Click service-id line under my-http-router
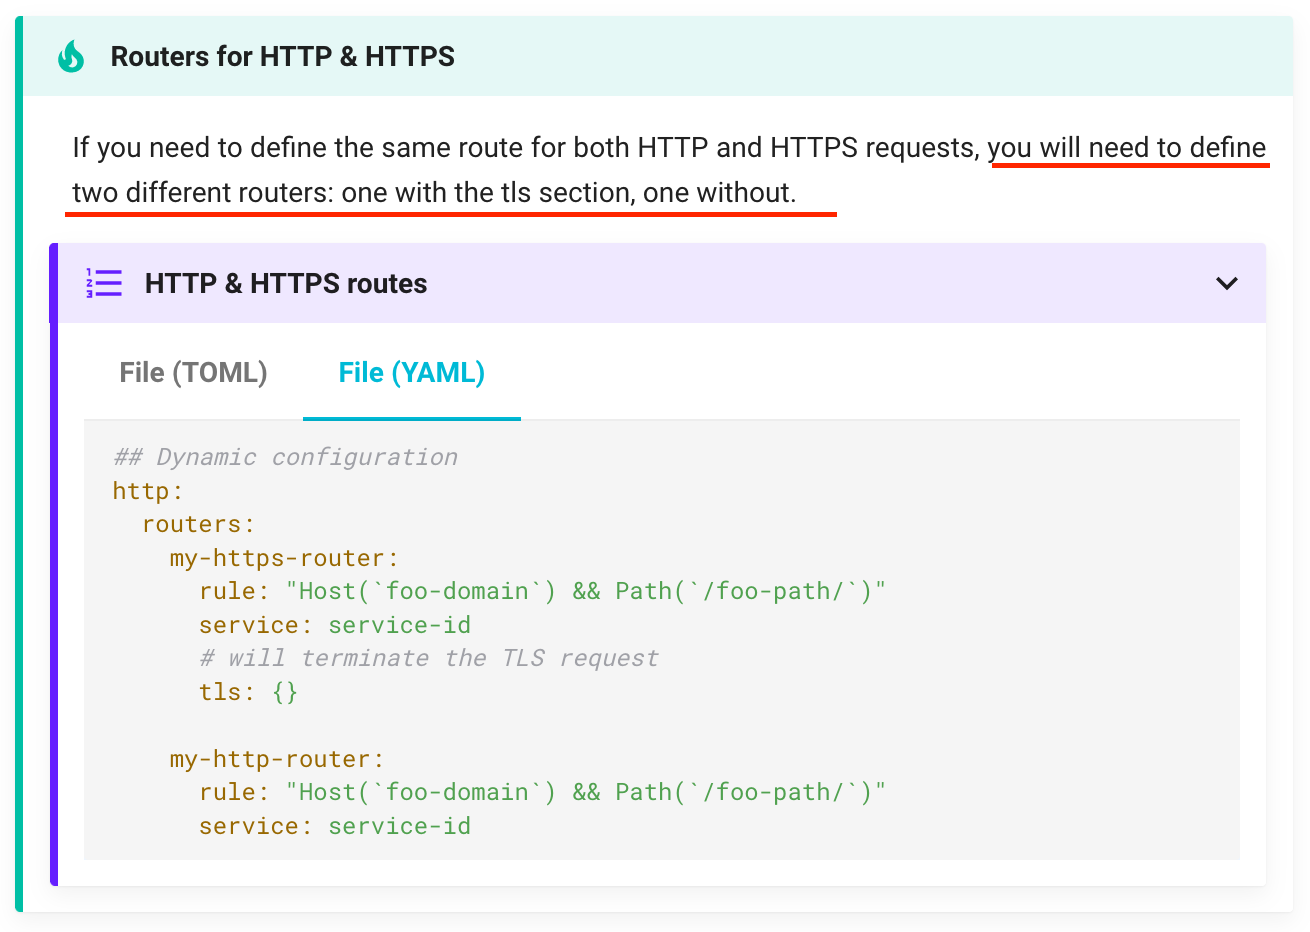This screenshot has width=1310, height=932. (335, 826)
